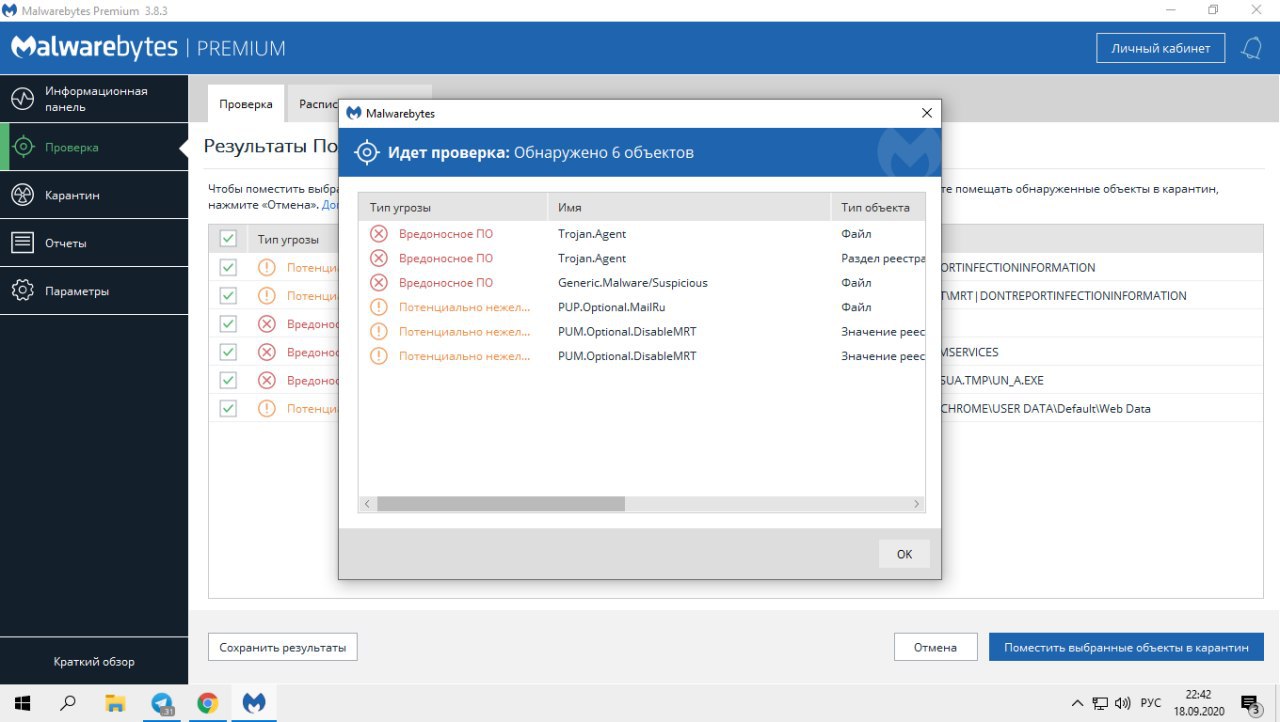The image size is (1280, 722).
Task: Click the Web Data path in the background results
Action: tap(1046, 408)
